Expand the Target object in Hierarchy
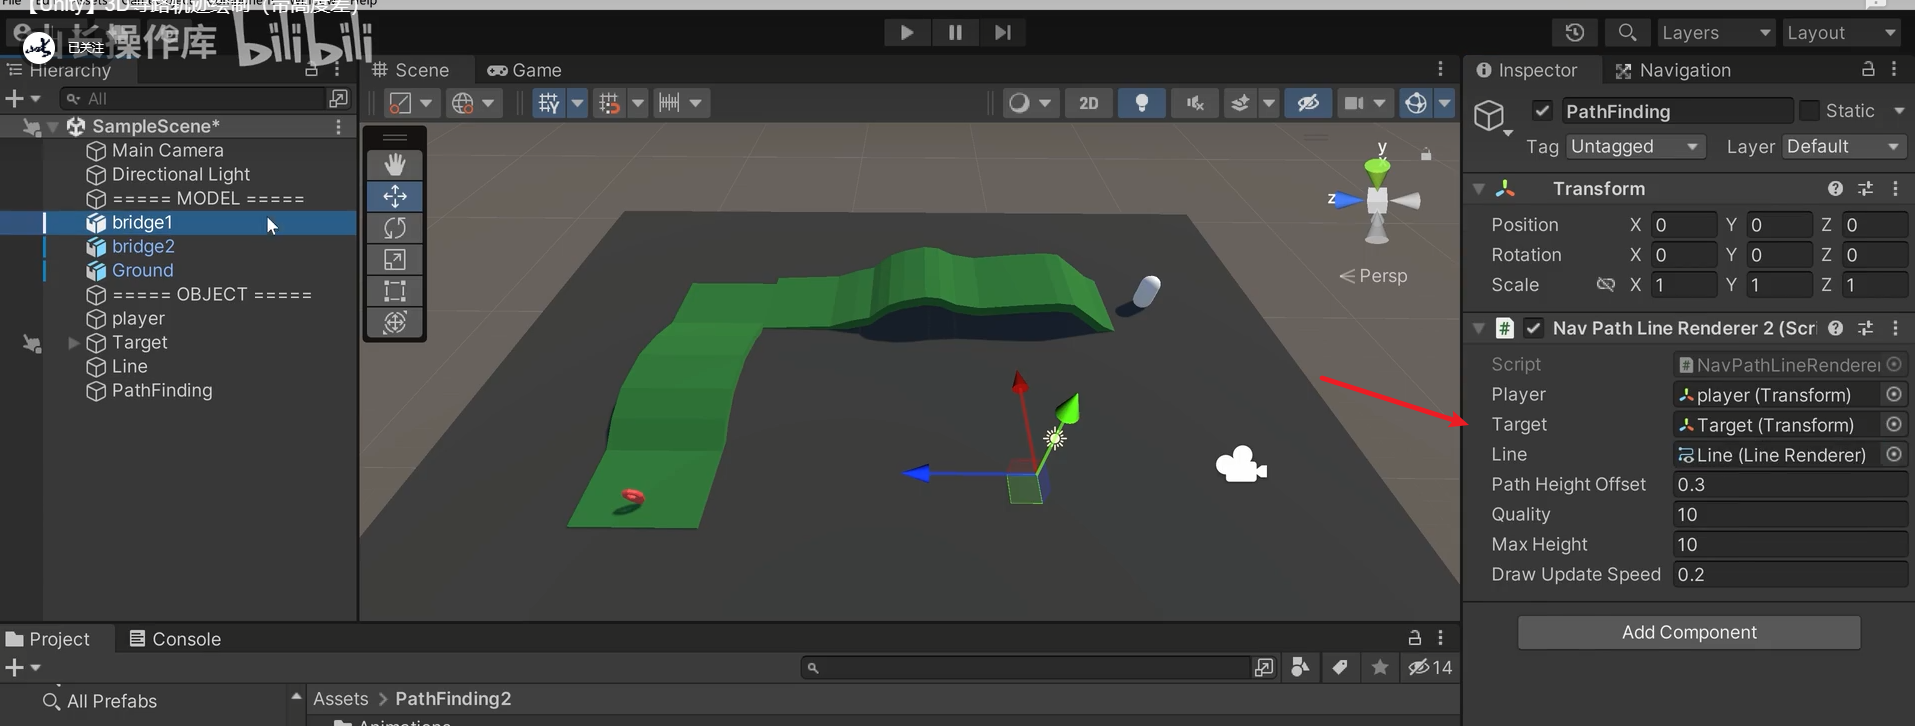Screen dimensions: 1915x726 pos(73,342)
